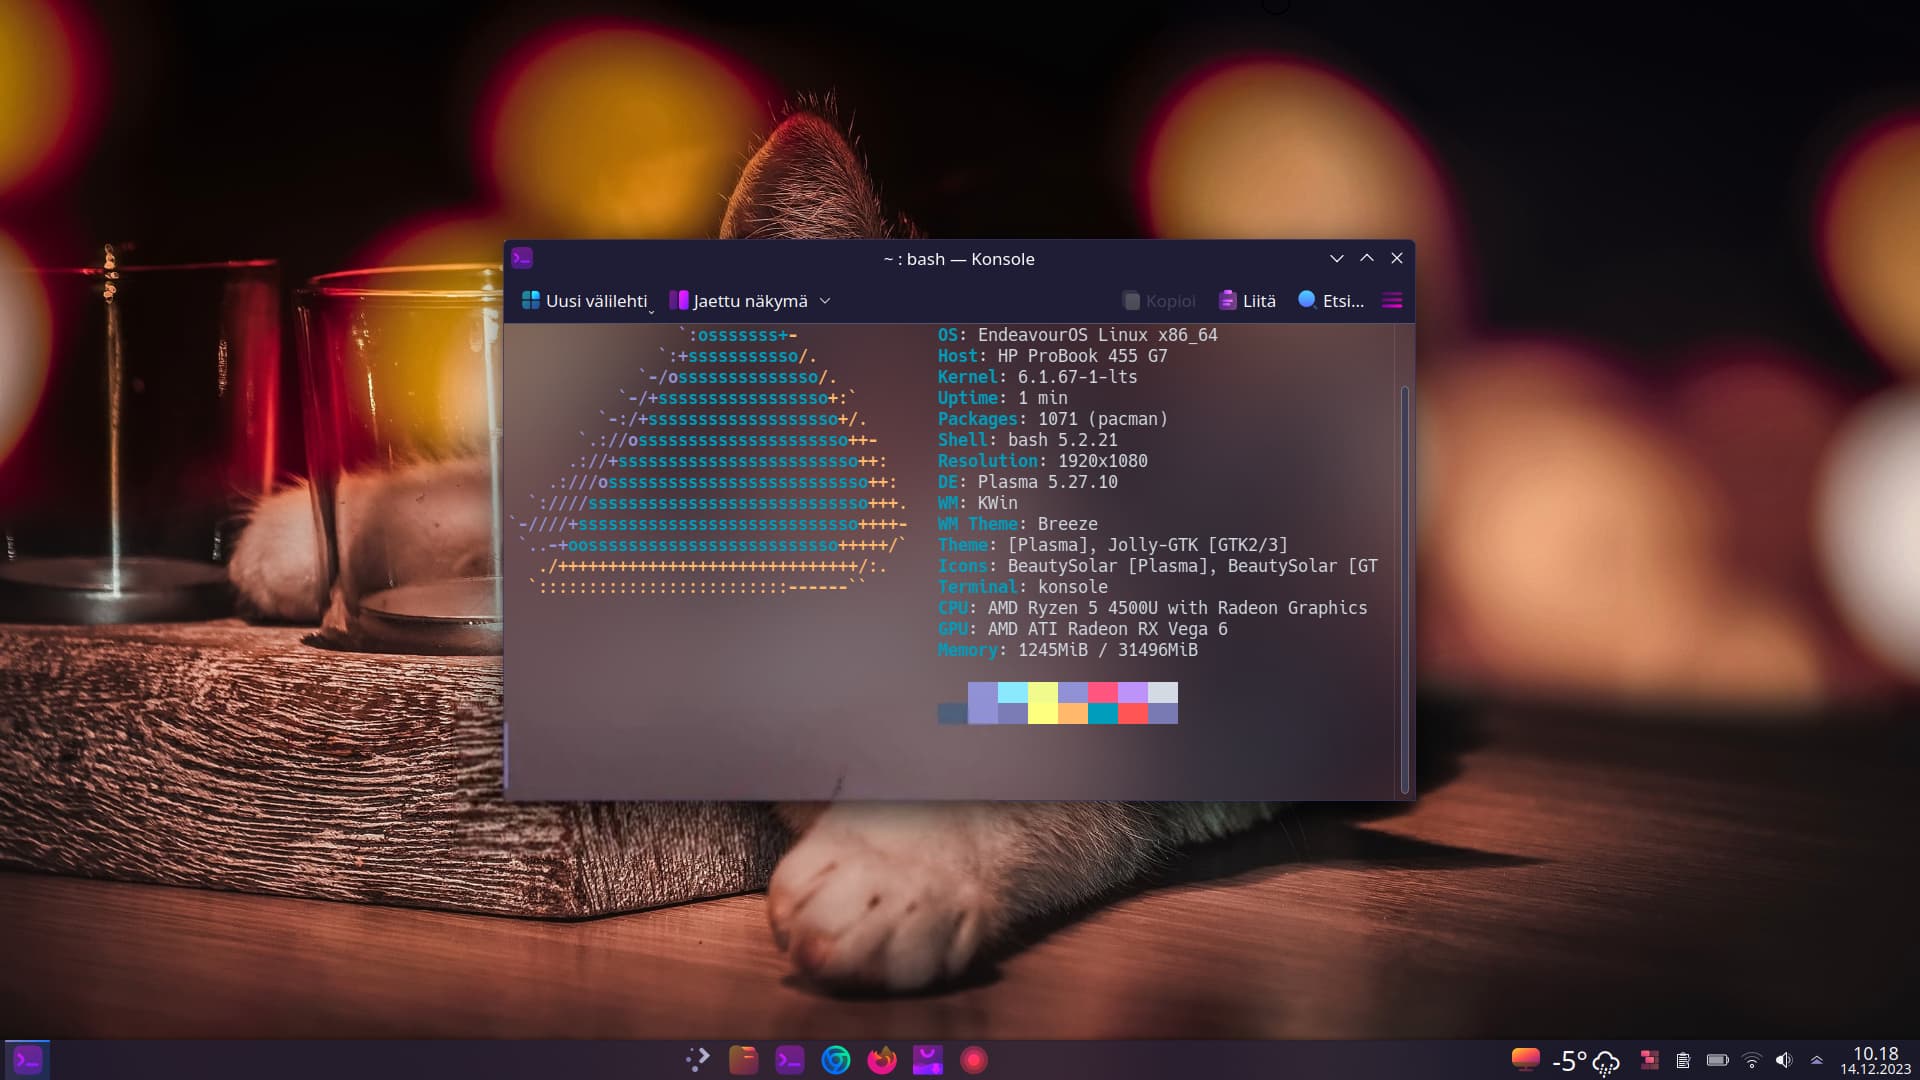The image size is (1920, 1080).
Task: Launch the file manager from the taskbar
Action: coord(744,1060)
